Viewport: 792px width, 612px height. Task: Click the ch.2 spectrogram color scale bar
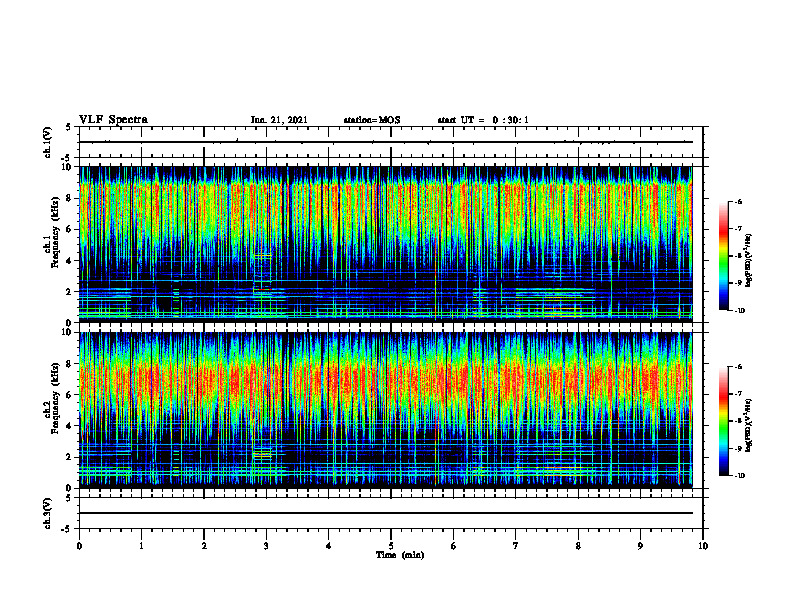[x=724, y=421]
